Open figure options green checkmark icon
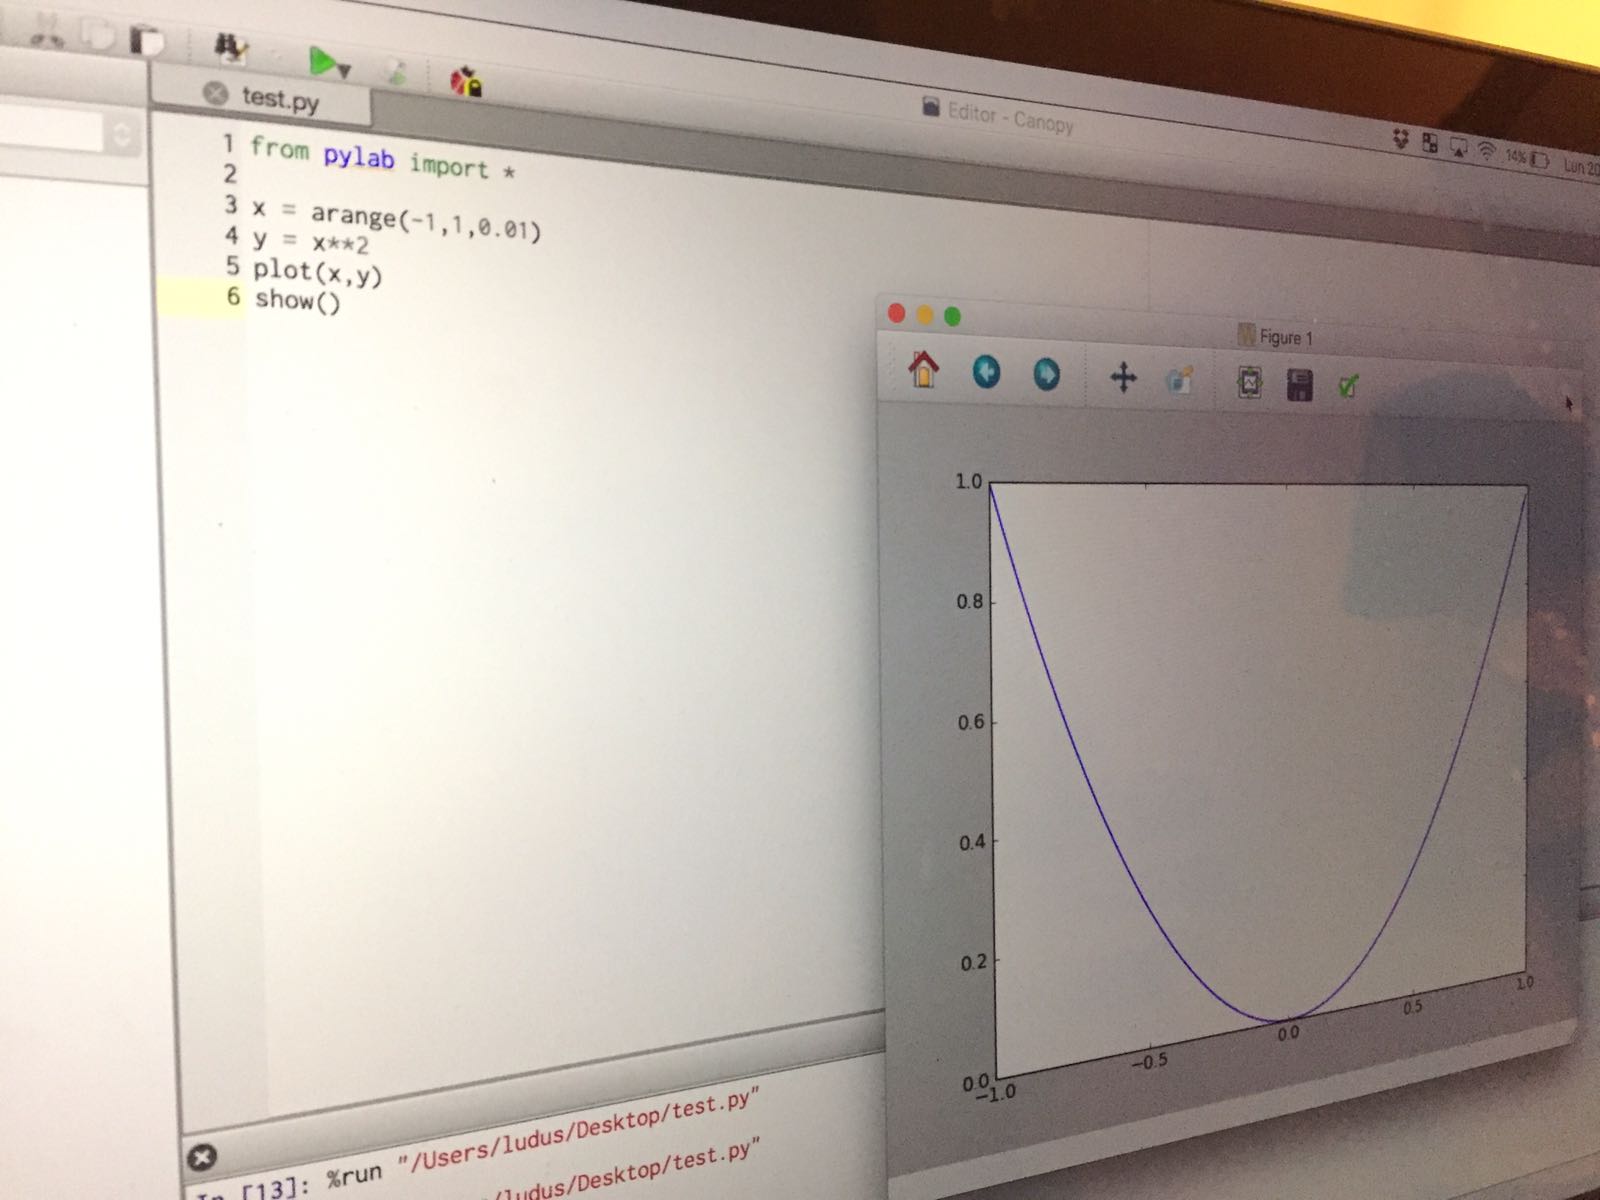1600x1200 pixels. (x=1348, y=386)
